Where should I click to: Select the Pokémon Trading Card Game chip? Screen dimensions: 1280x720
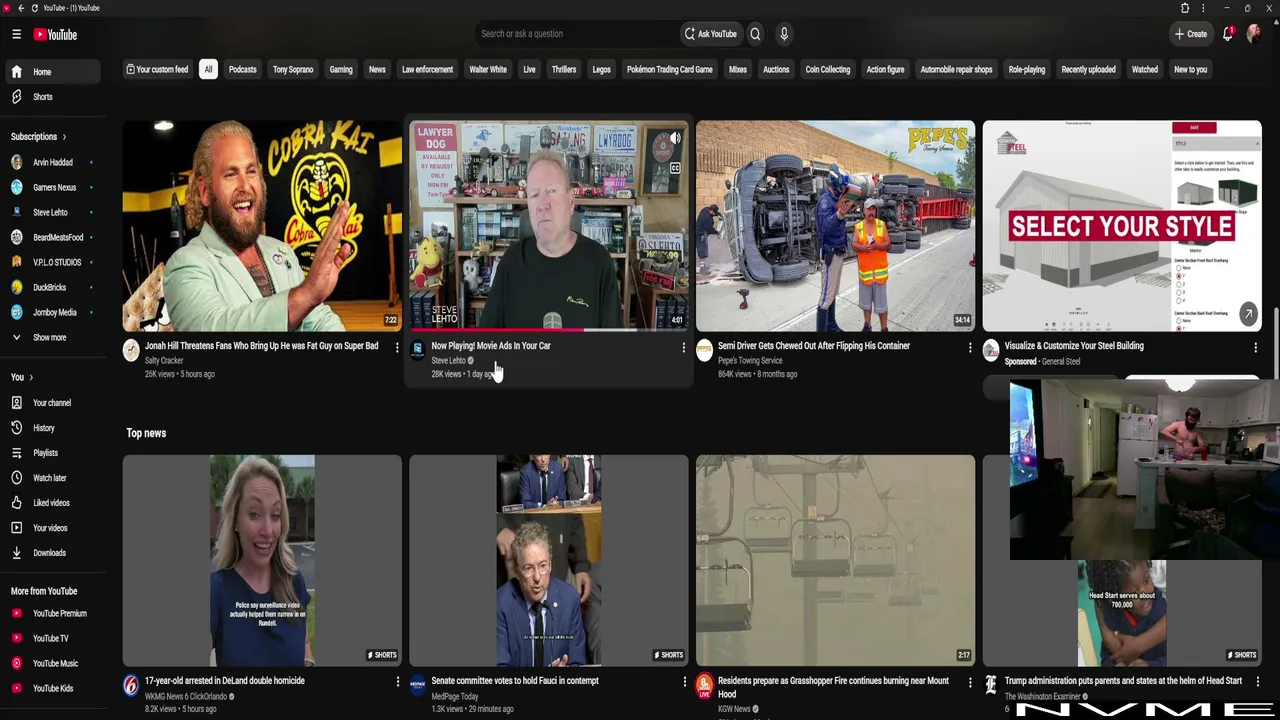pos(670,70)
